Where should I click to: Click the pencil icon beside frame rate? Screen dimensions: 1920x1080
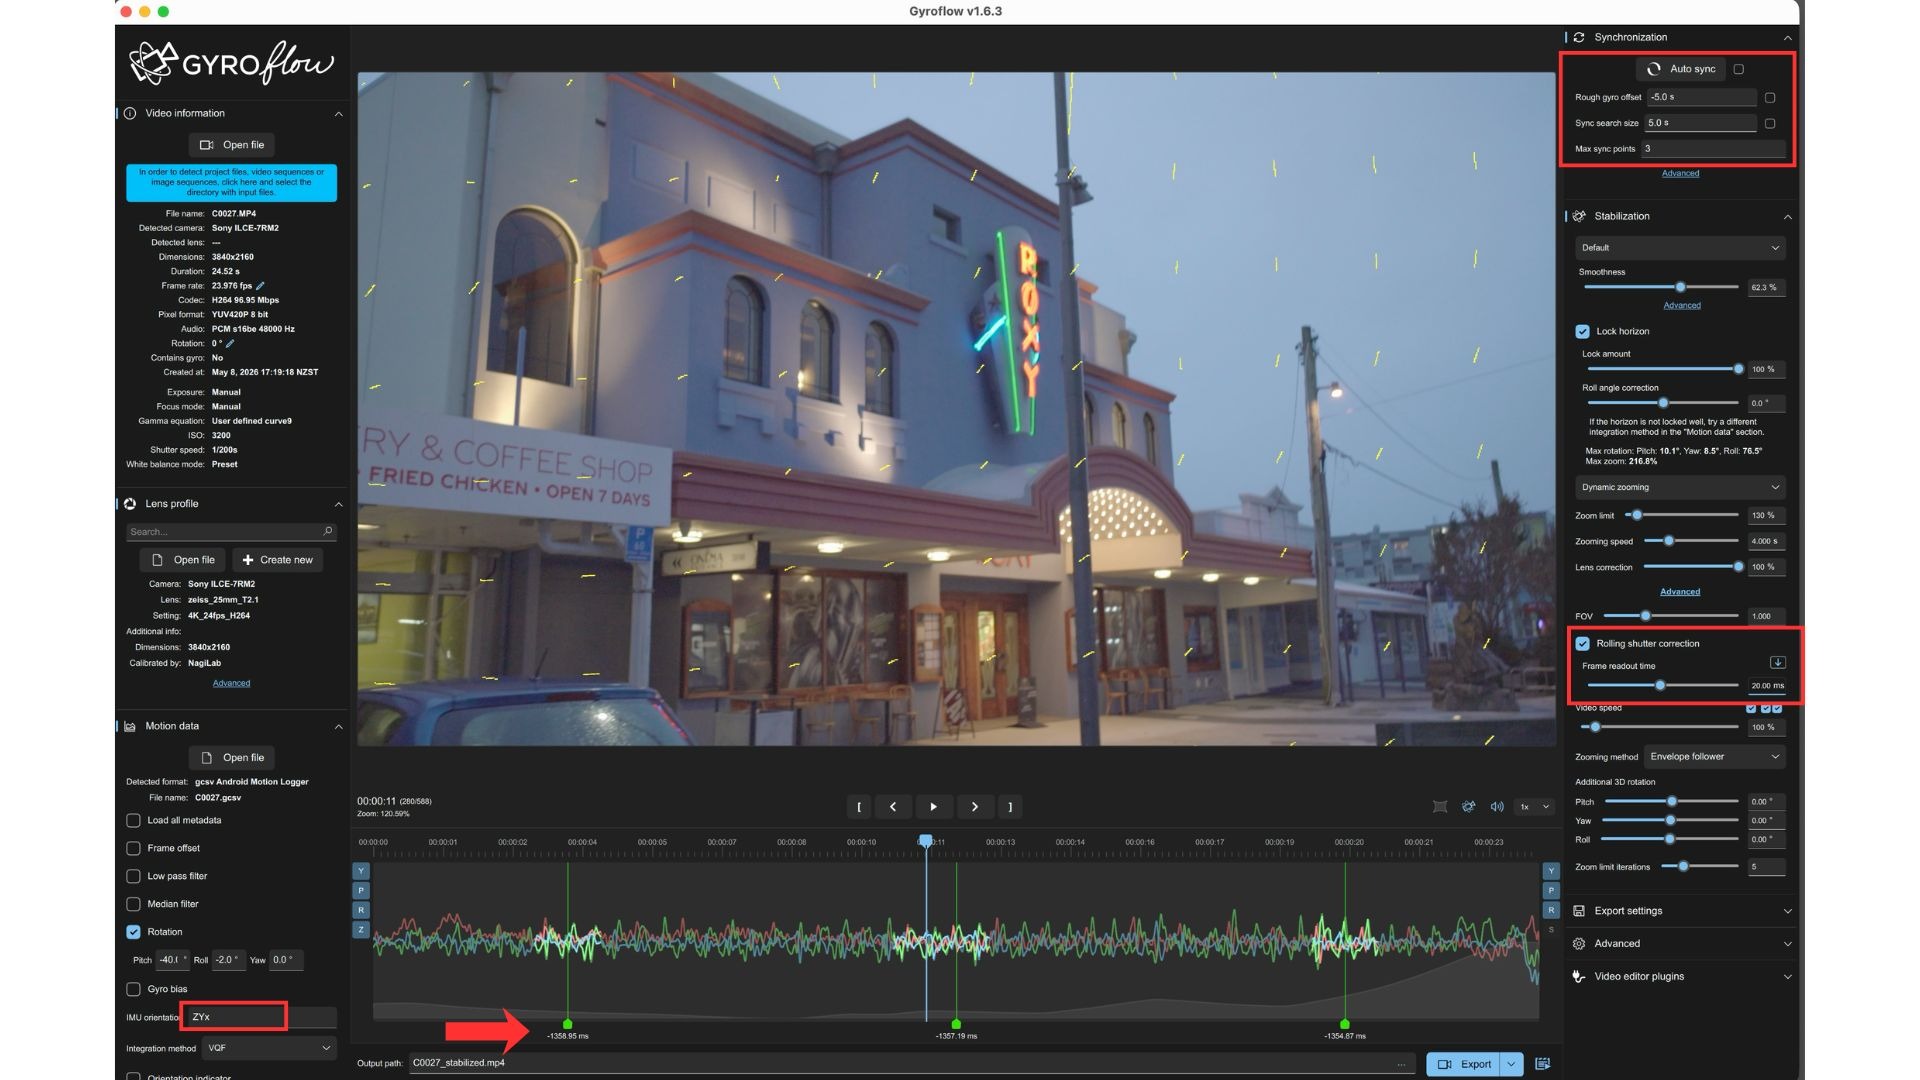[x=260, y=286]
